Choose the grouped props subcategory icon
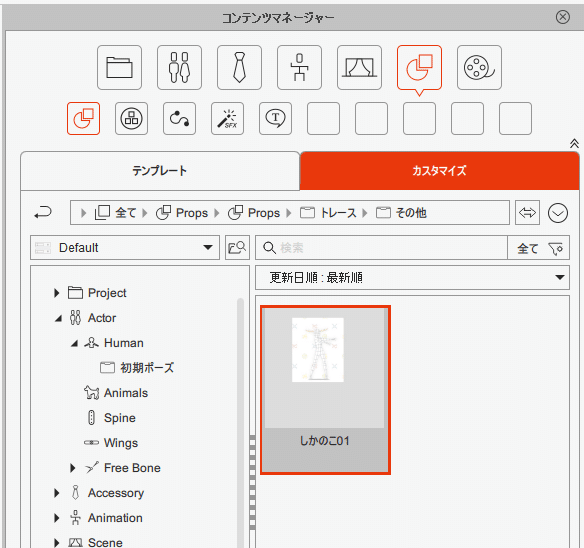This screenshot has width=584, height=548. [x=131, y=118]
